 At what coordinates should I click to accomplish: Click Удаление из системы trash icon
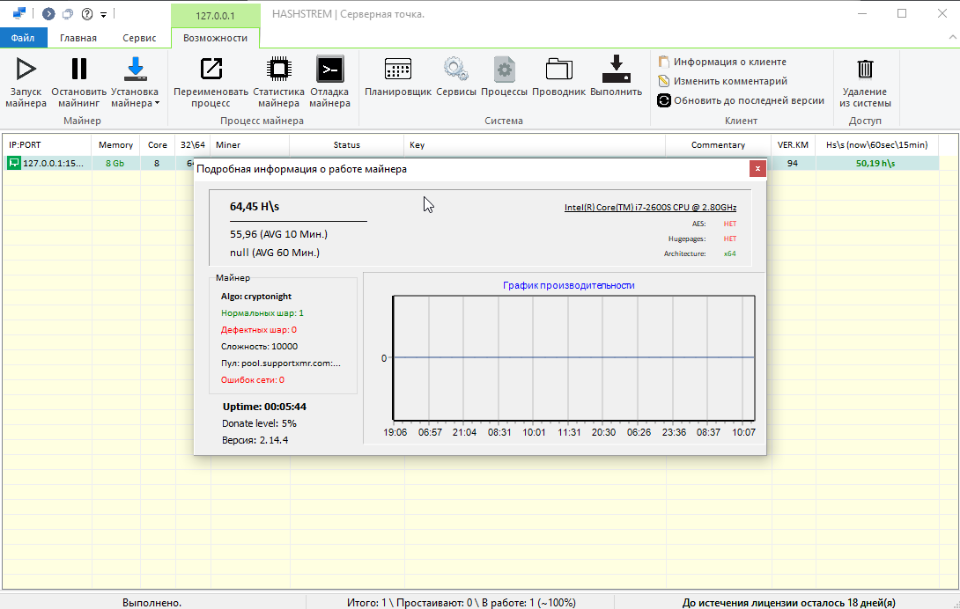[x=865, y=69]
